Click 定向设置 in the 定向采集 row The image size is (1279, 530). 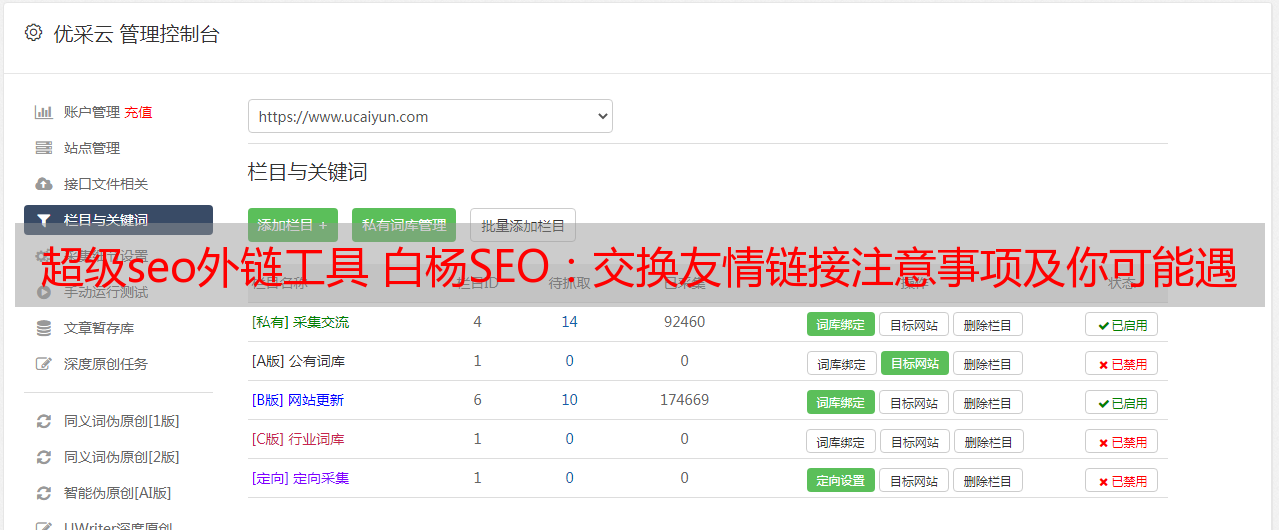[x=841, y=480]
